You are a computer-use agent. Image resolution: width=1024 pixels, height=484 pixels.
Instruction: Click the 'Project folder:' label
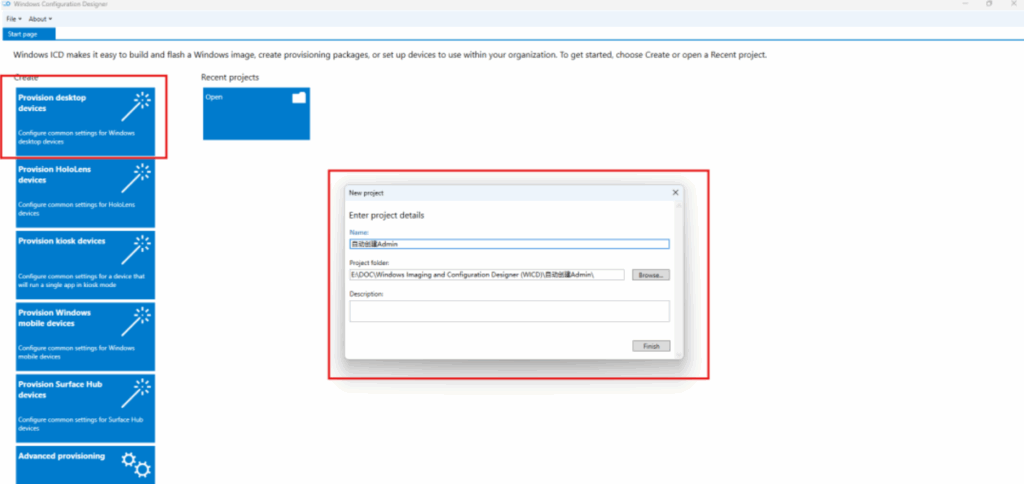[369, 263]
